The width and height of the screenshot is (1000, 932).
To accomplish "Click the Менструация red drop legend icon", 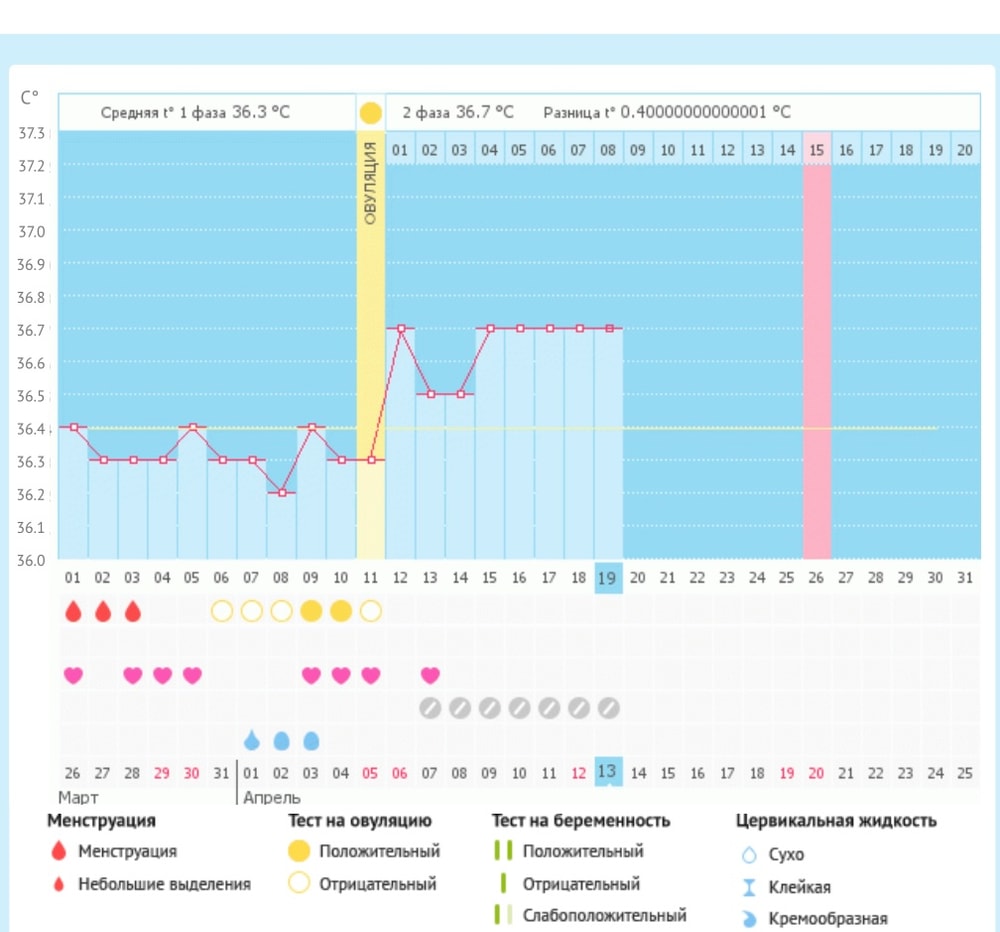I will [x=58, y=852].
